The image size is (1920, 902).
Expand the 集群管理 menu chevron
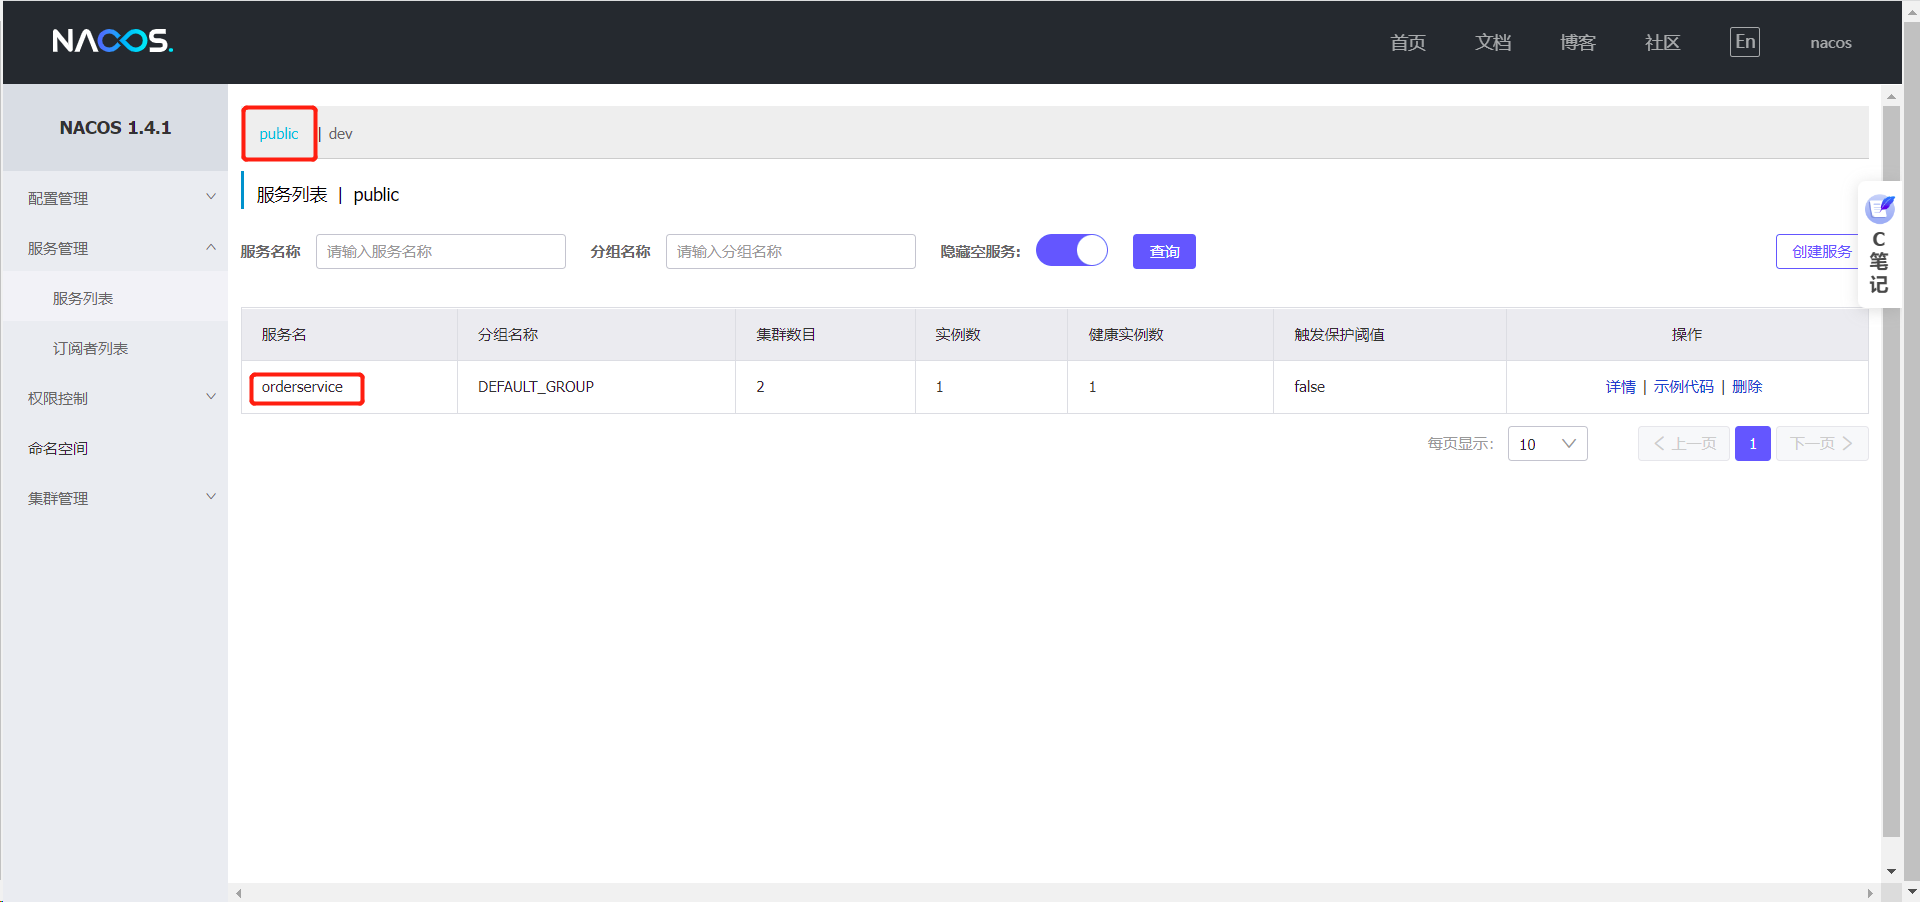211,497
